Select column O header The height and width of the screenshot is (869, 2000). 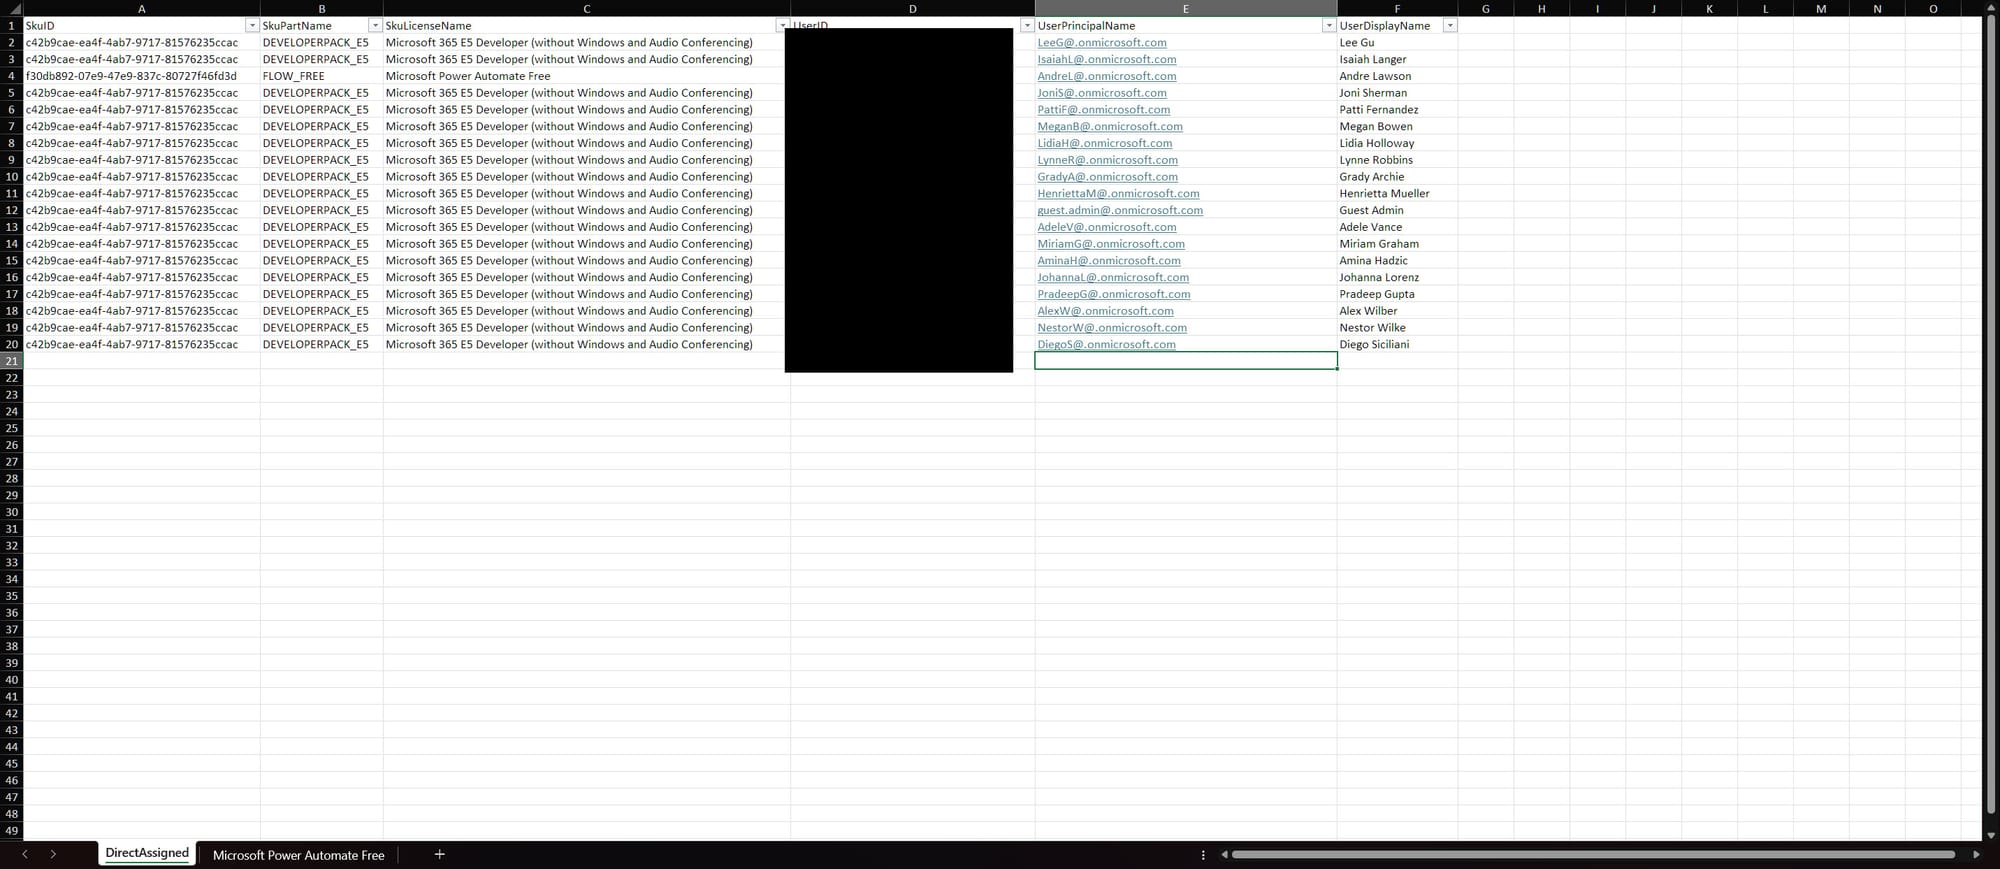(1933, 8)
